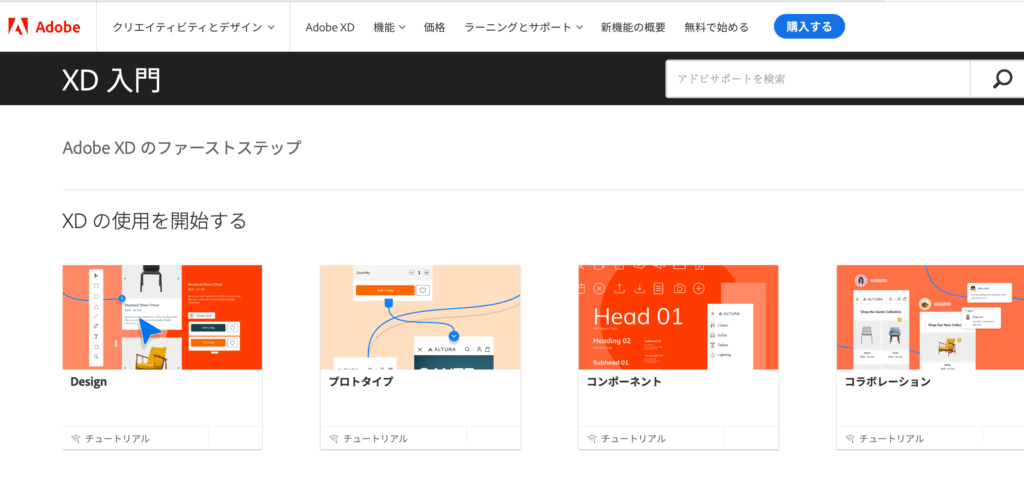This screenshot has height=494, width=1024.
Task: Click tutorial cap icon on コンポーネント card
Action: (592, 438)
